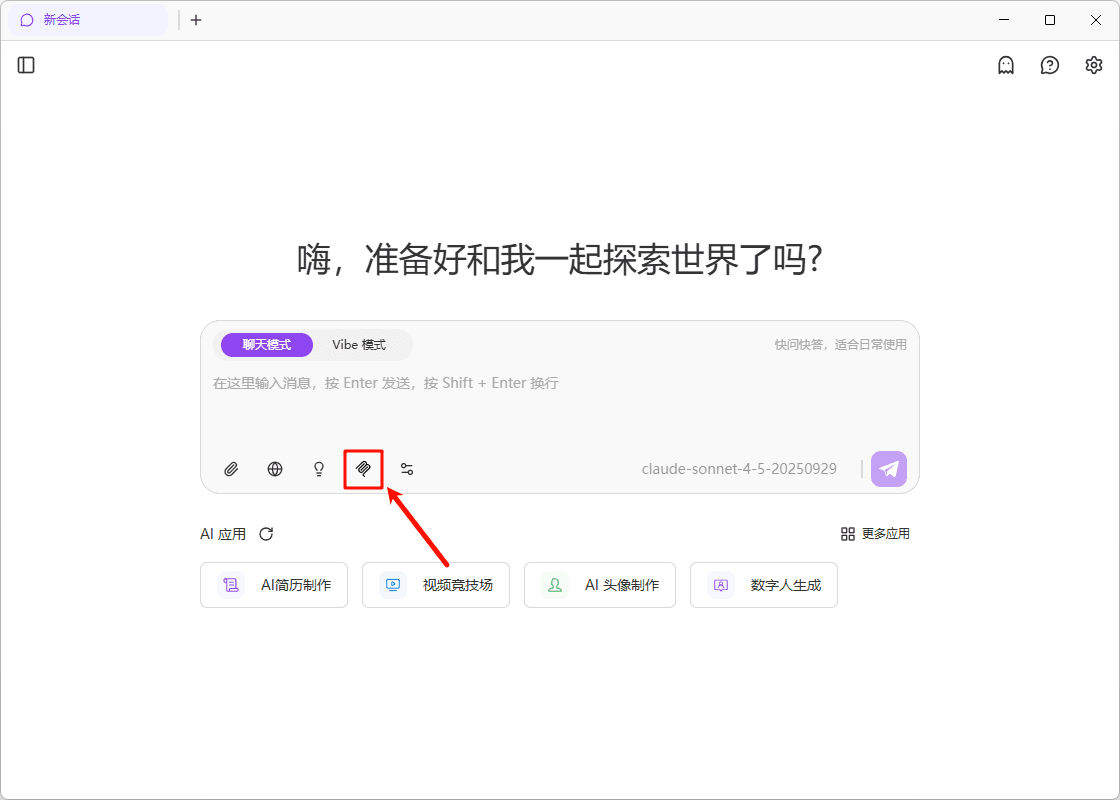Click the 快问快答，适合日常使用 hint text
The height and width of the screenshot is (800, 1120).
pyautogui.click(x=841, y=345)
